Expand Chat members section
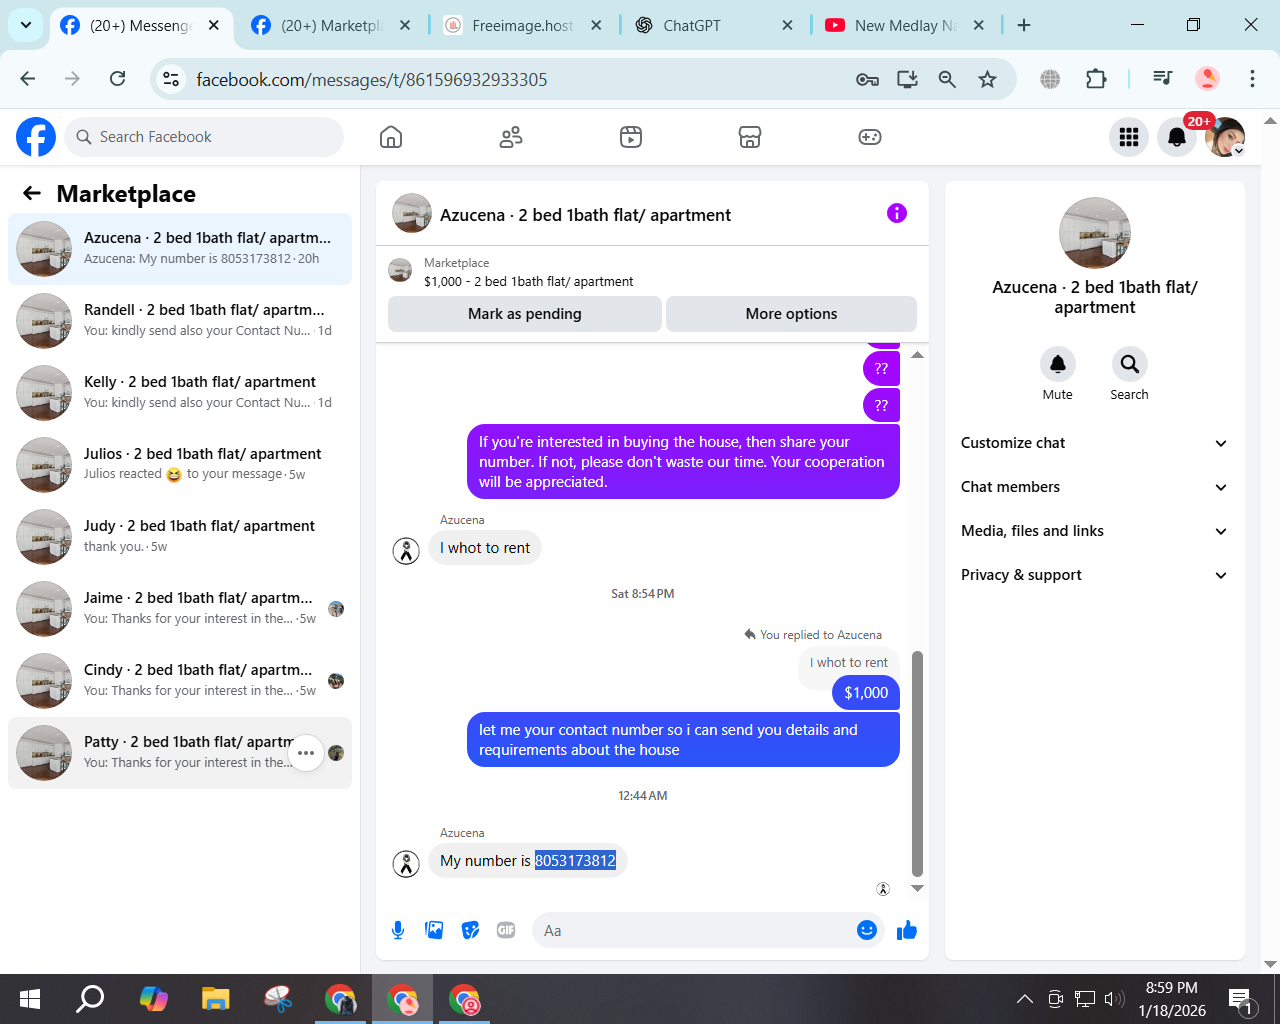This screenshot has height=1024, width=1280. pos(1094,487)
